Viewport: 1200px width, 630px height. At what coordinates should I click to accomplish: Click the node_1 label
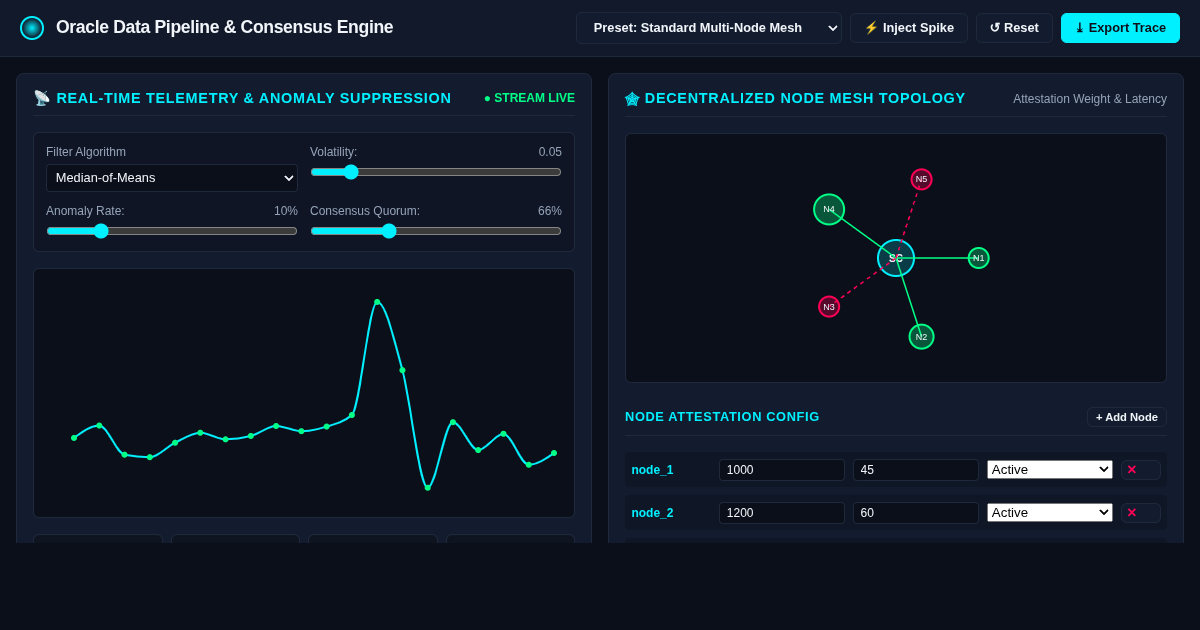tap(652, 470)
